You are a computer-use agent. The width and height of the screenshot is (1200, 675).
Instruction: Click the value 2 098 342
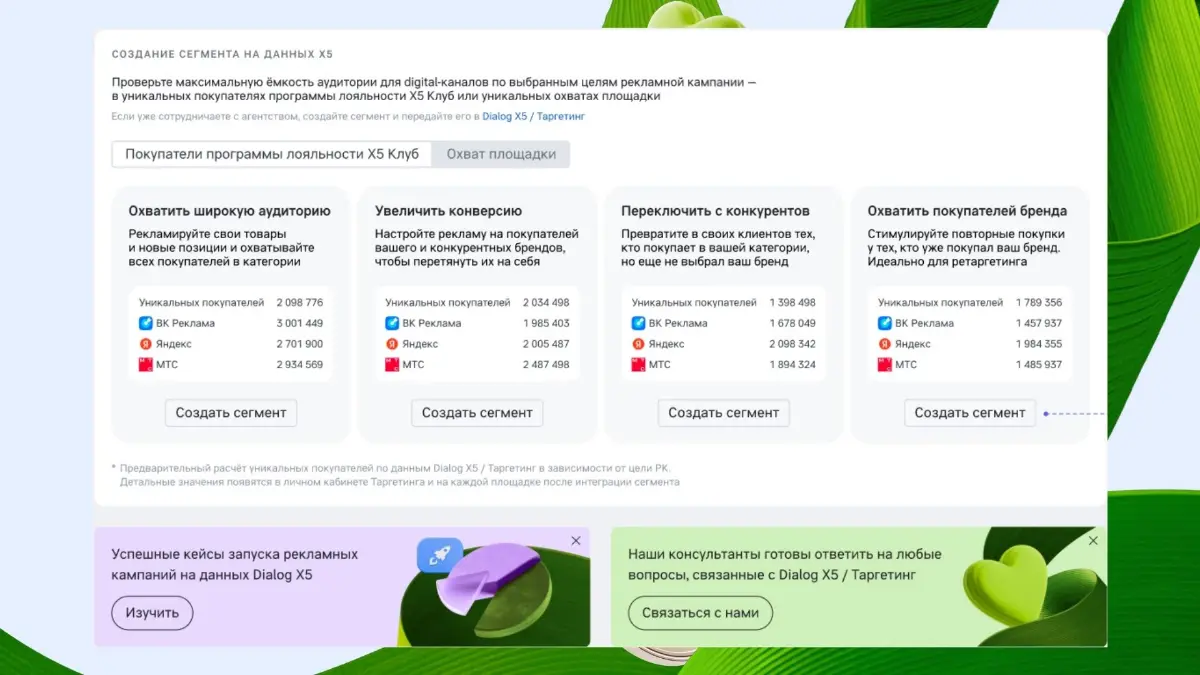[793, 344]
